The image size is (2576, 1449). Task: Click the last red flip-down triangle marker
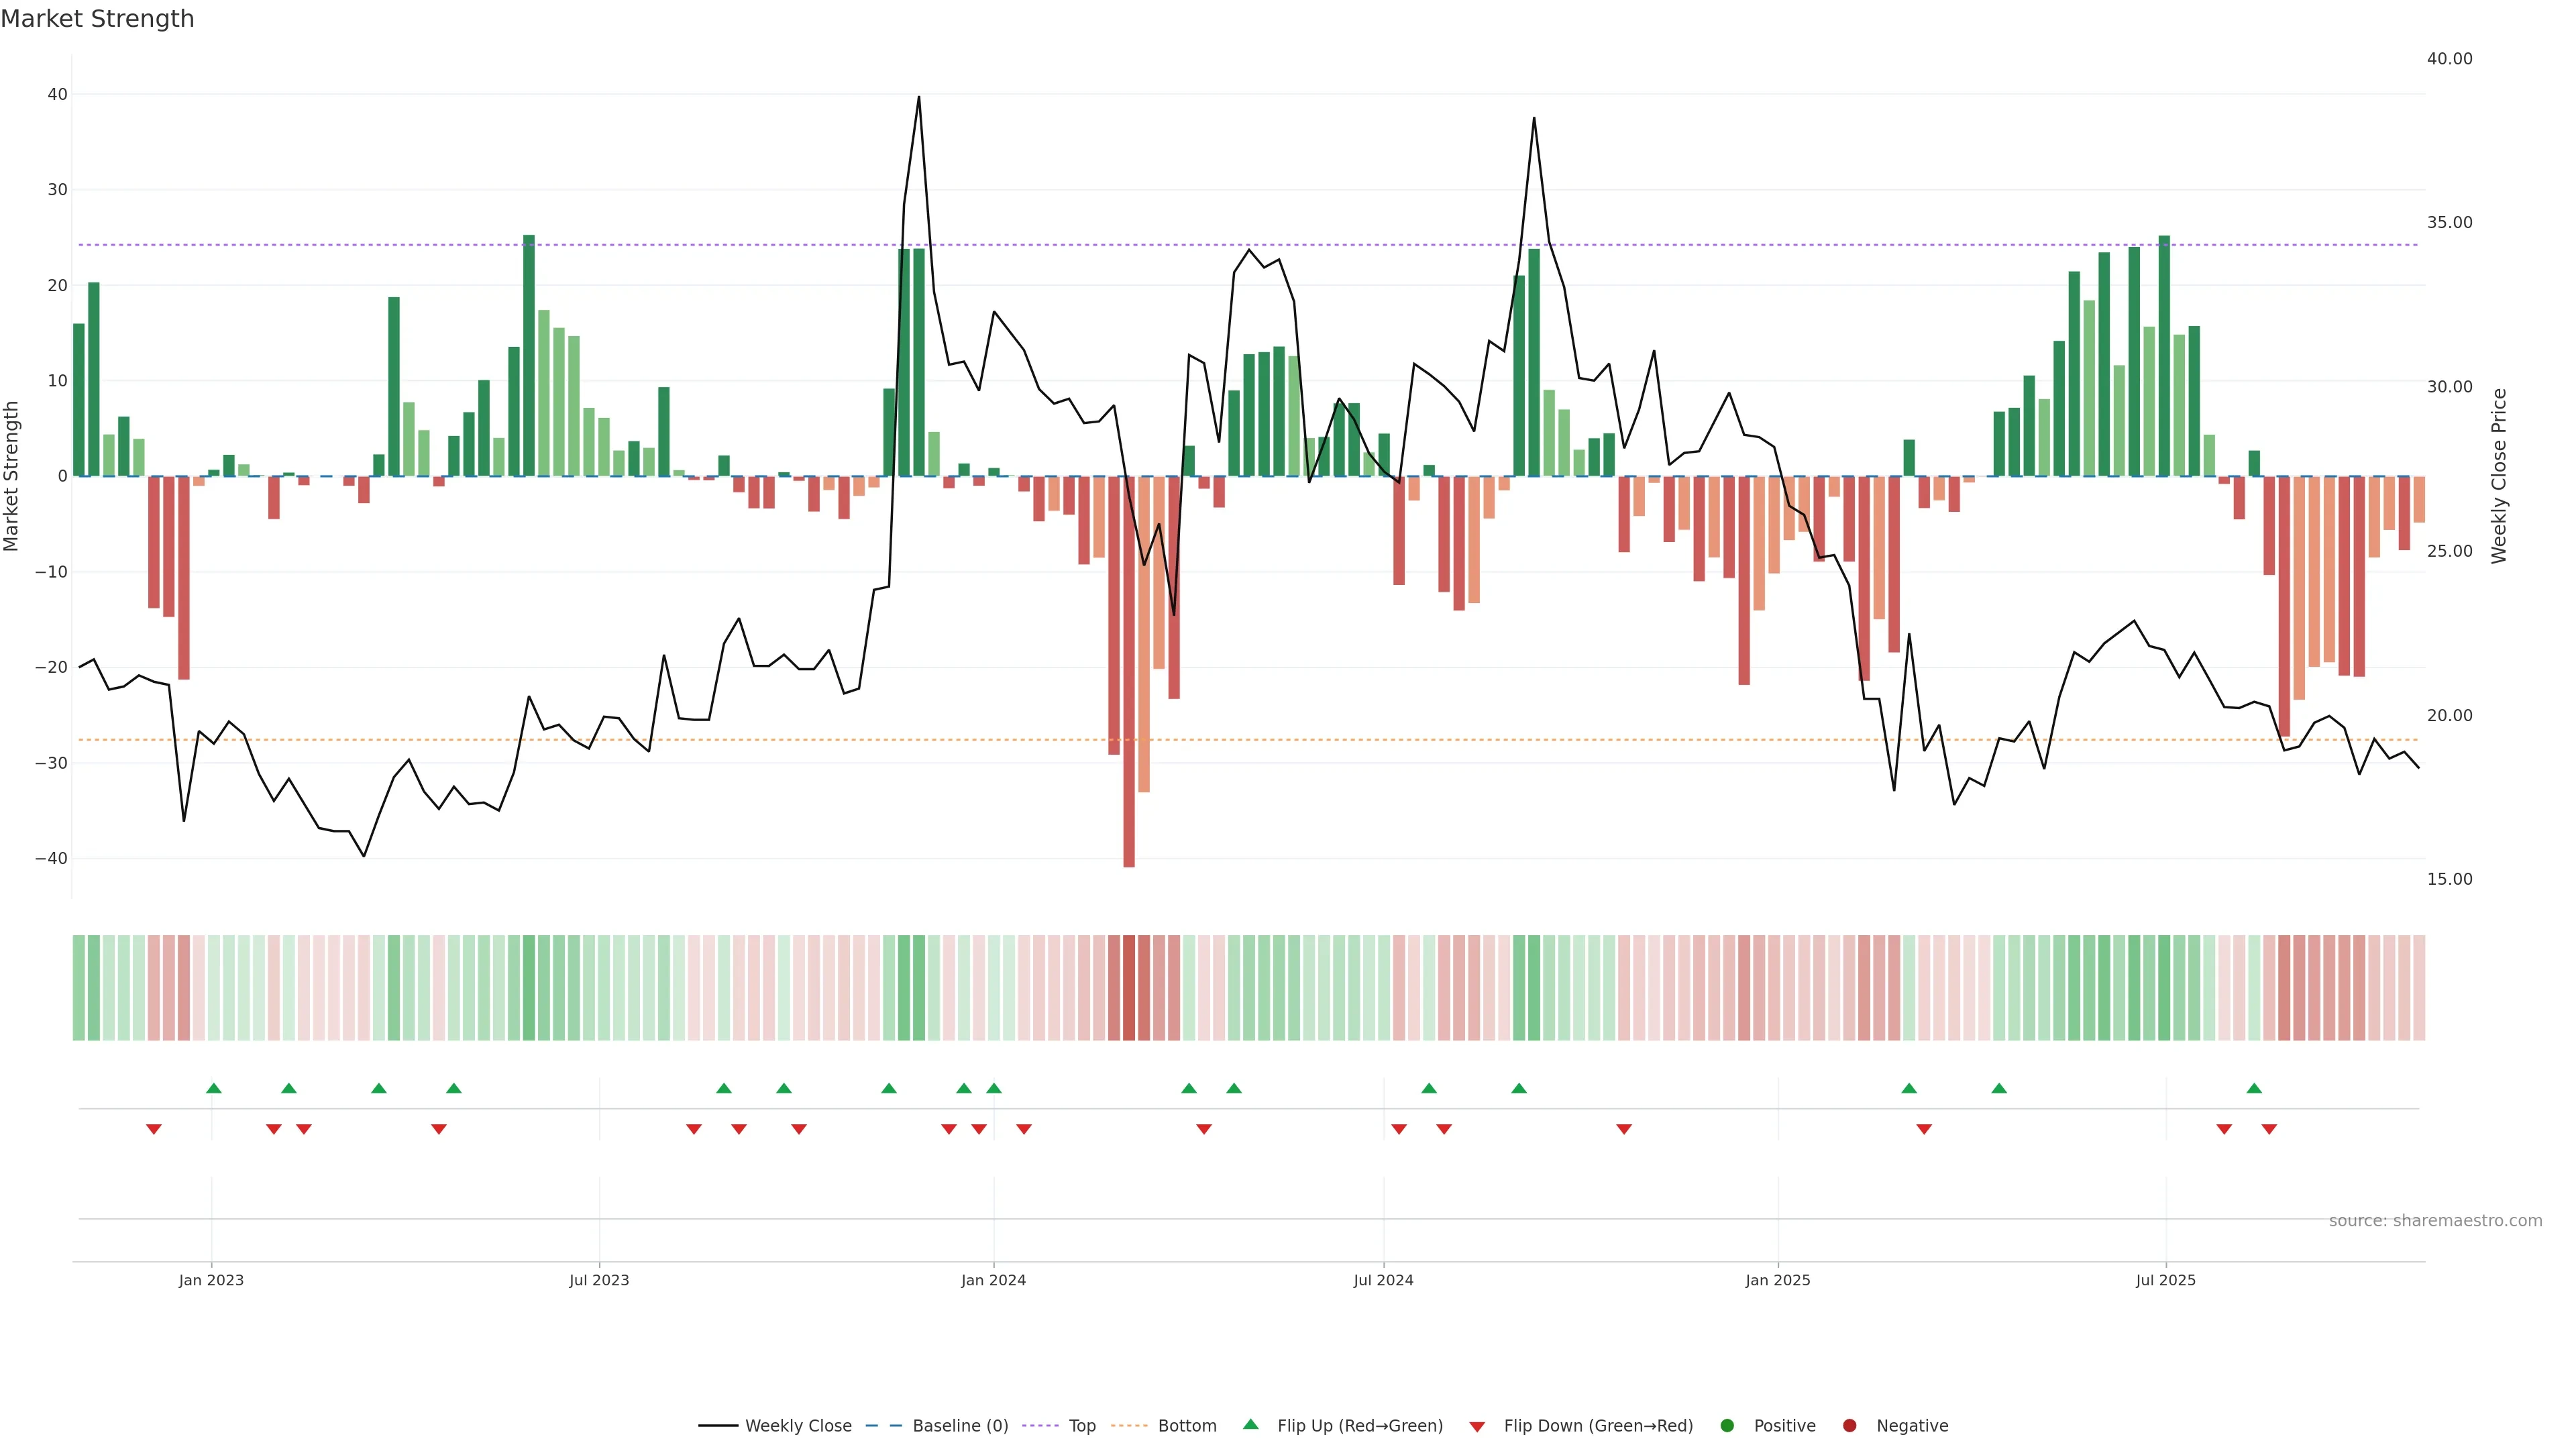click(x=2269, y=1129)
